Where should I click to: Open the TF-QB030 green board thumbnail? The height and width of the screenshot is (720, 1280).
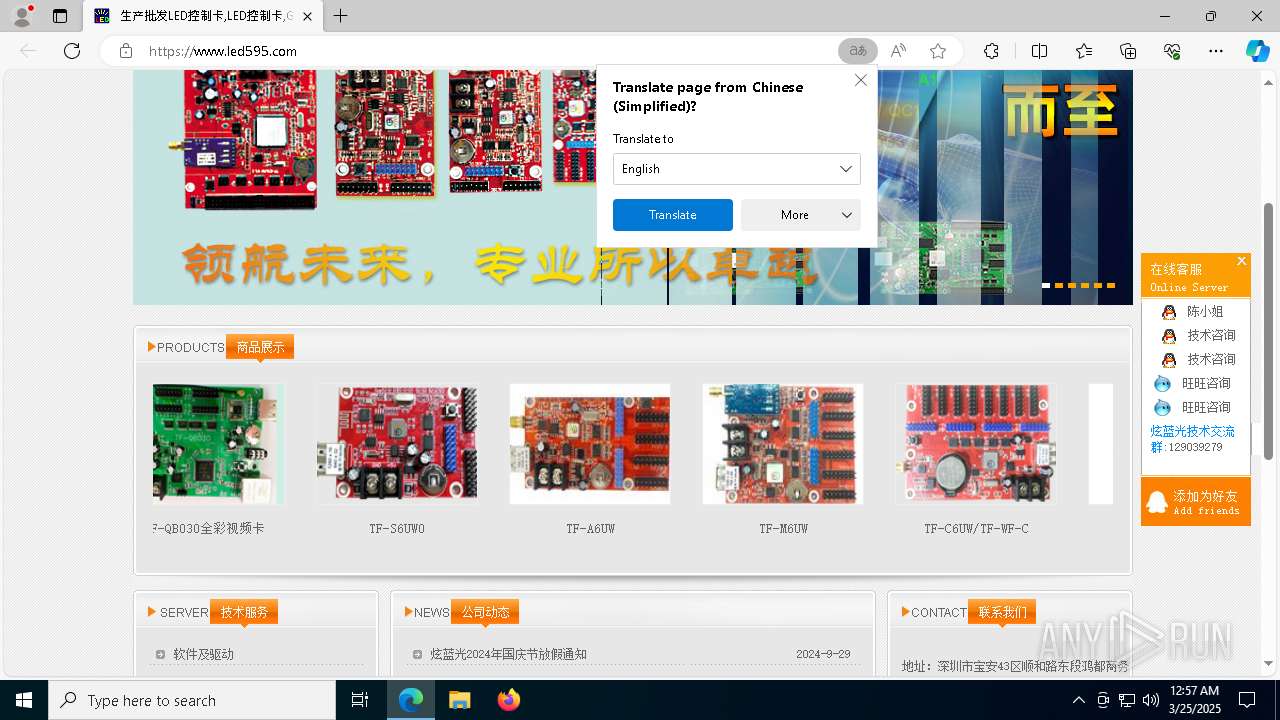point(218,444)
